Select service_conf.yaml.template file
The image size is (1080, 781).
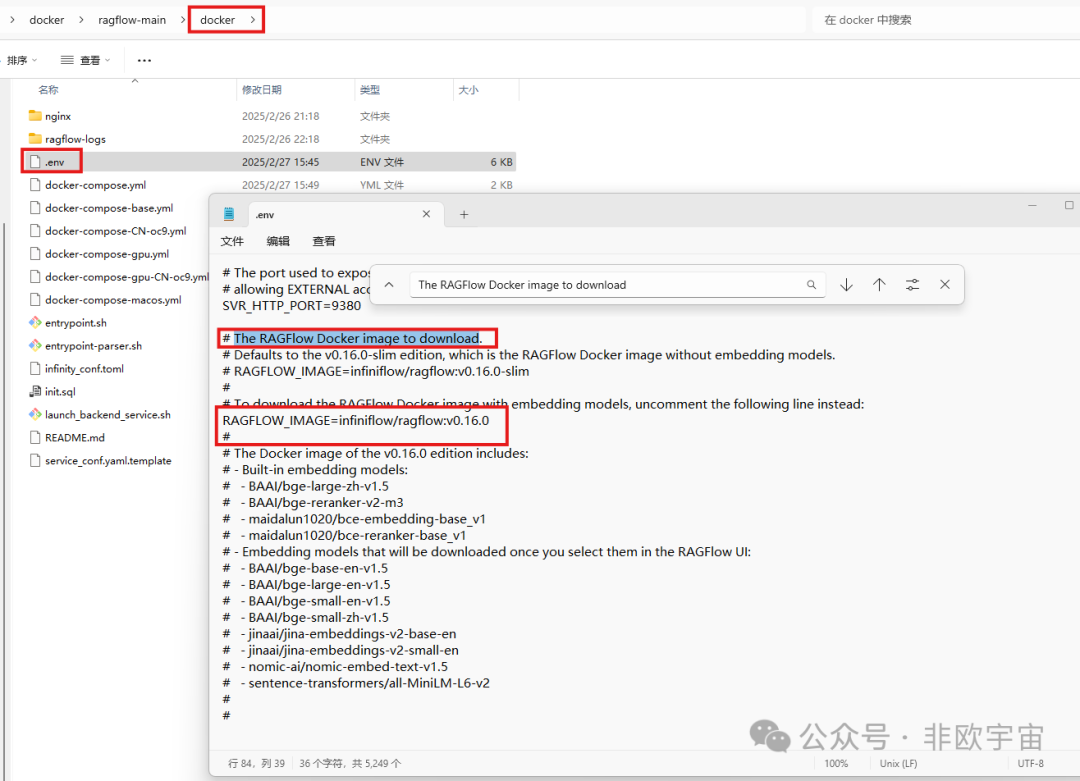point(108,460)
